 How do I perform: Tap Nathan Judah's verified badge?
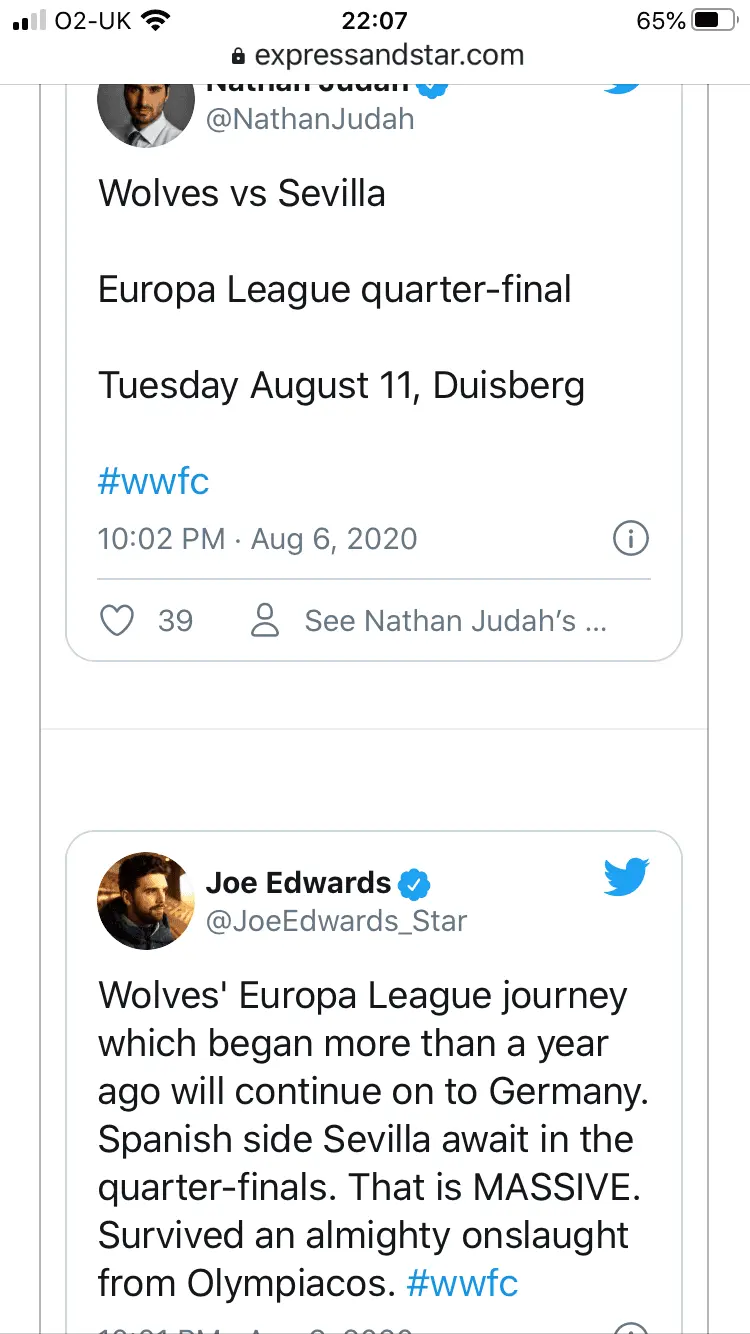(432, 86)
